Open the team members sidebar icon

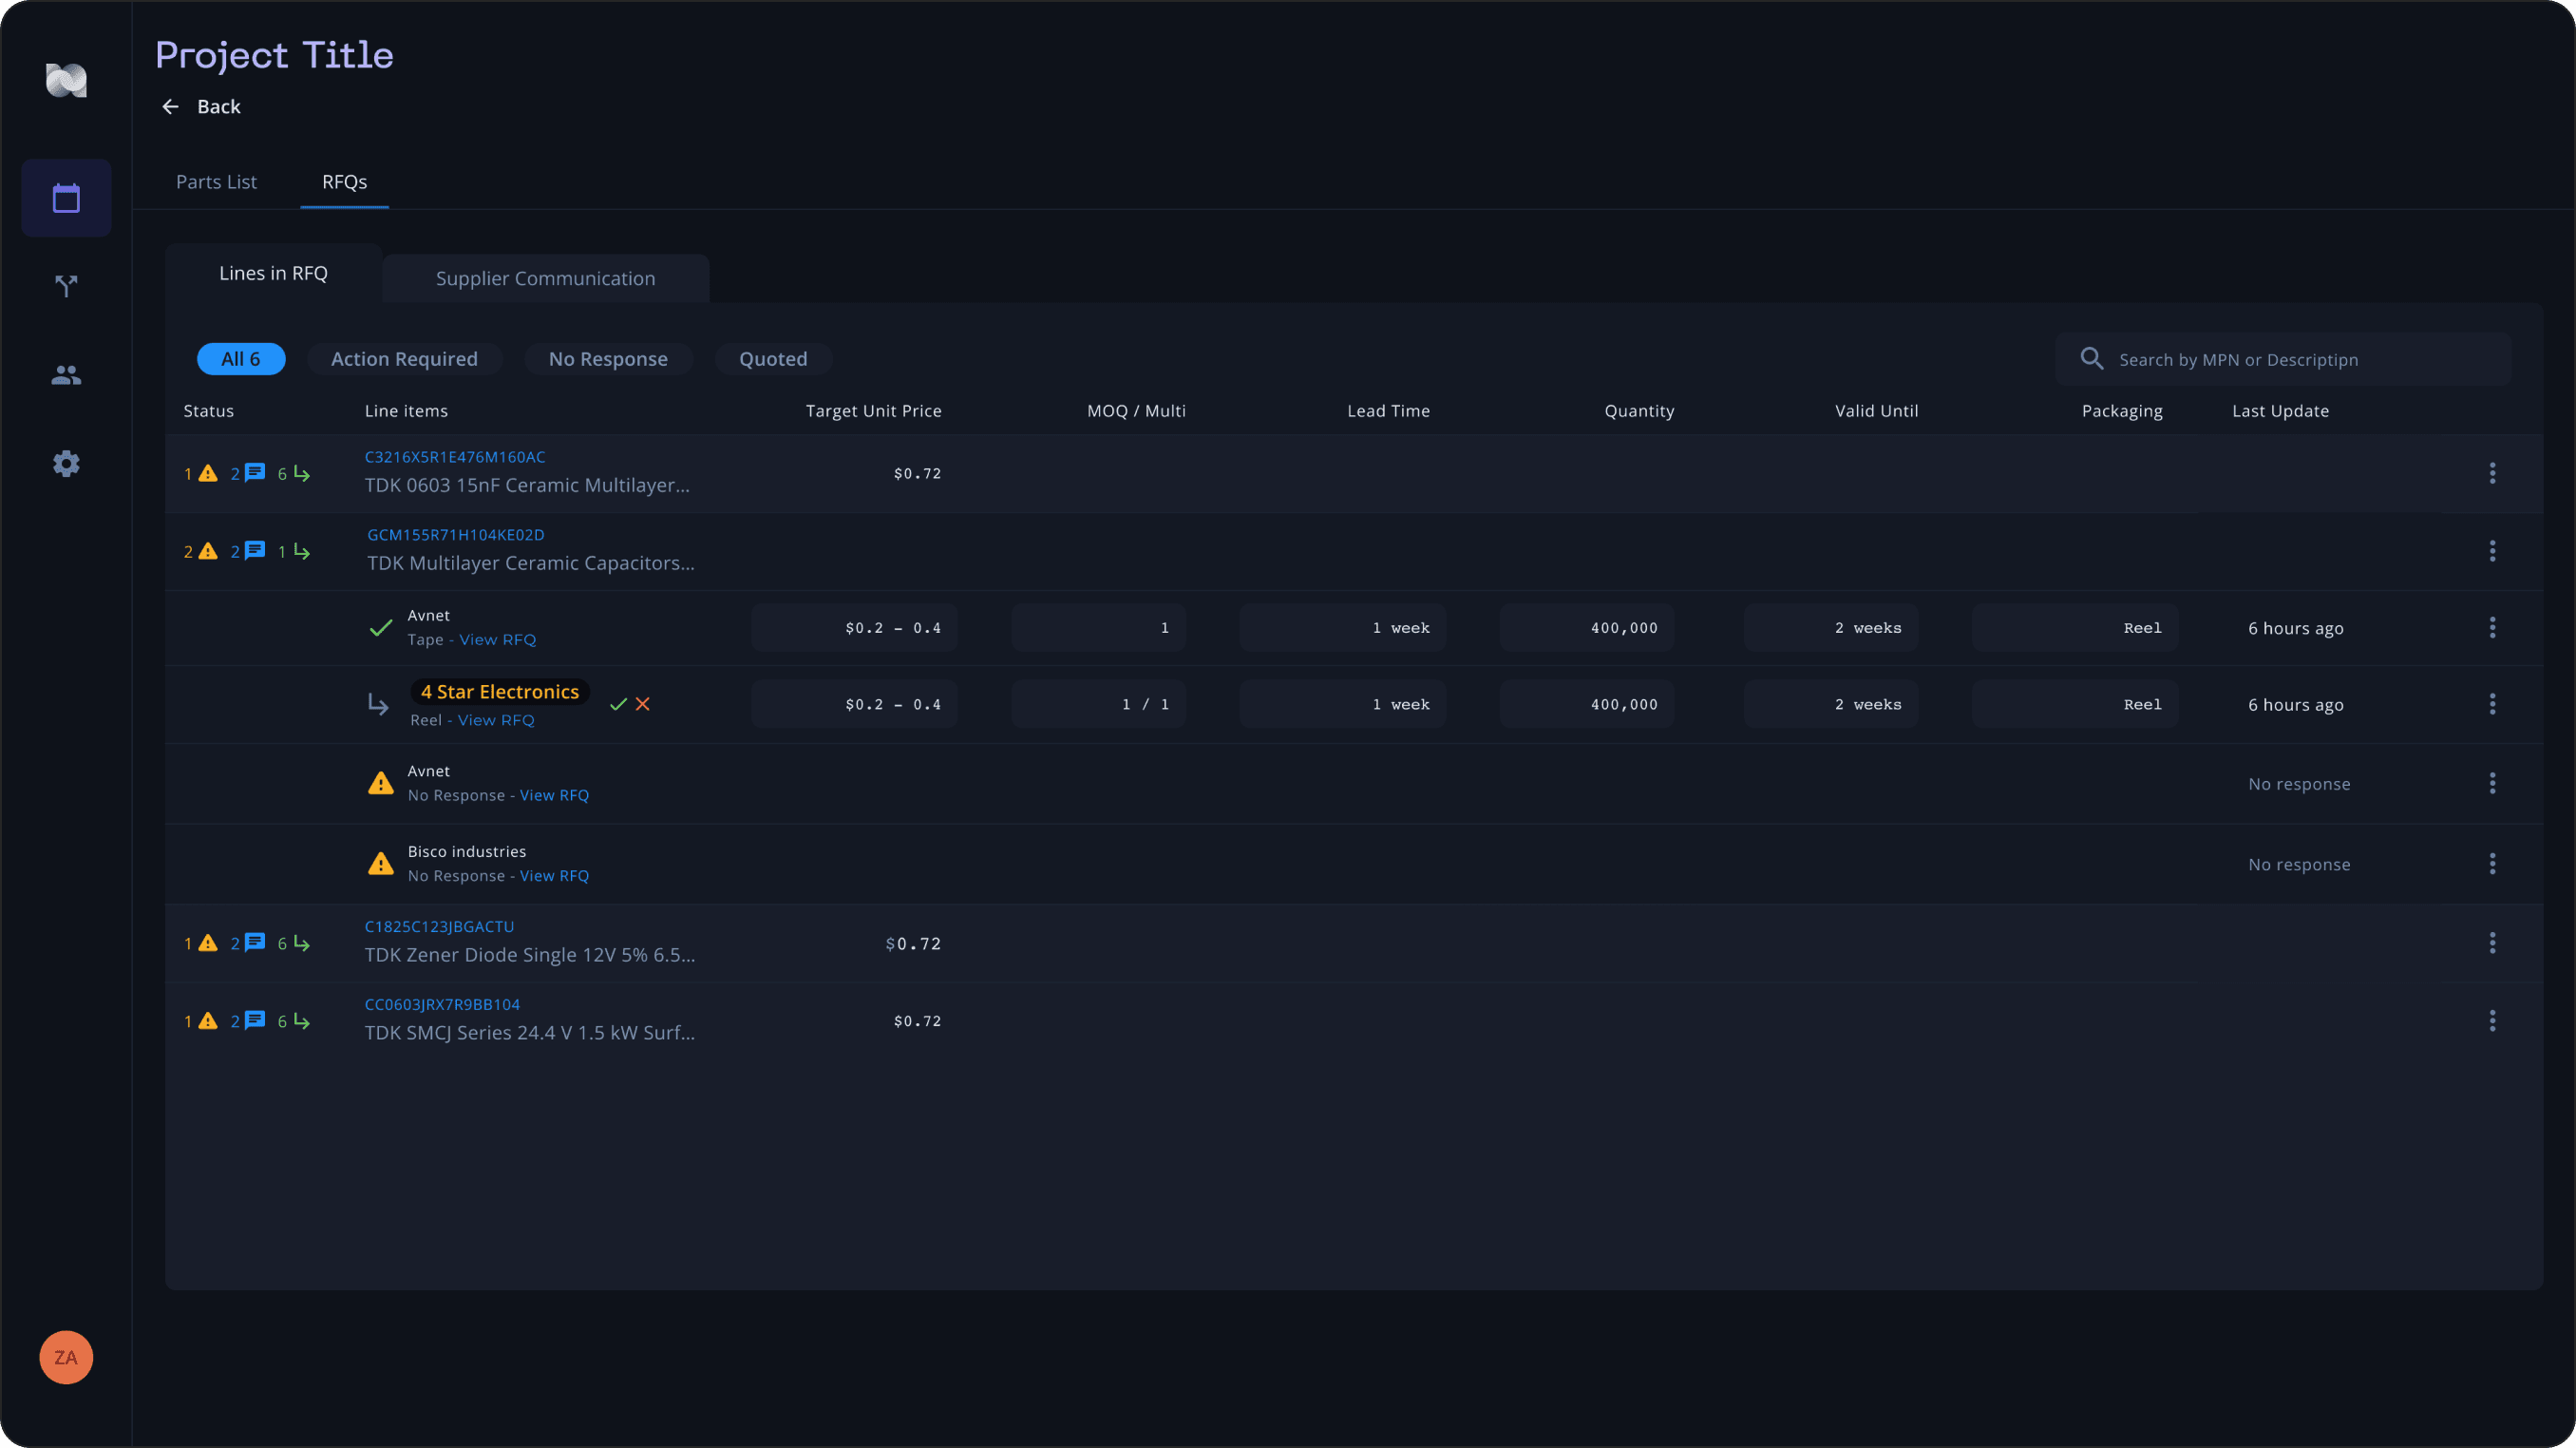[x=66, y=375]
